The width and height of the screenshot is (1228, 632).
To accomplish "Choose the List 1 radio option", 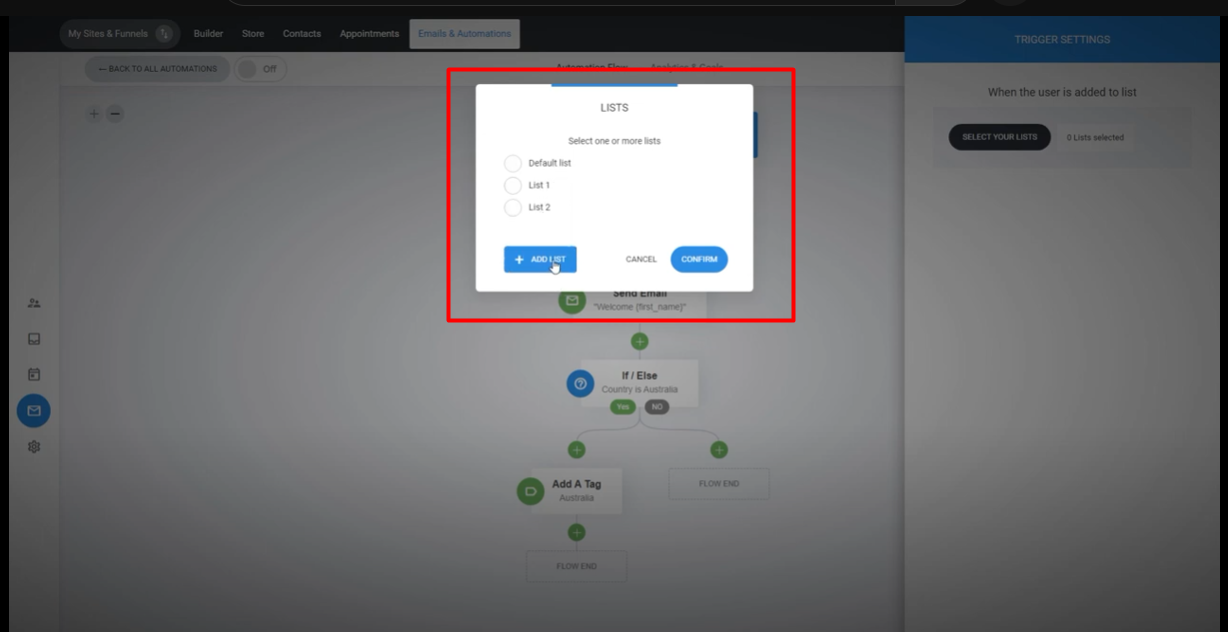I will (513, 185).
